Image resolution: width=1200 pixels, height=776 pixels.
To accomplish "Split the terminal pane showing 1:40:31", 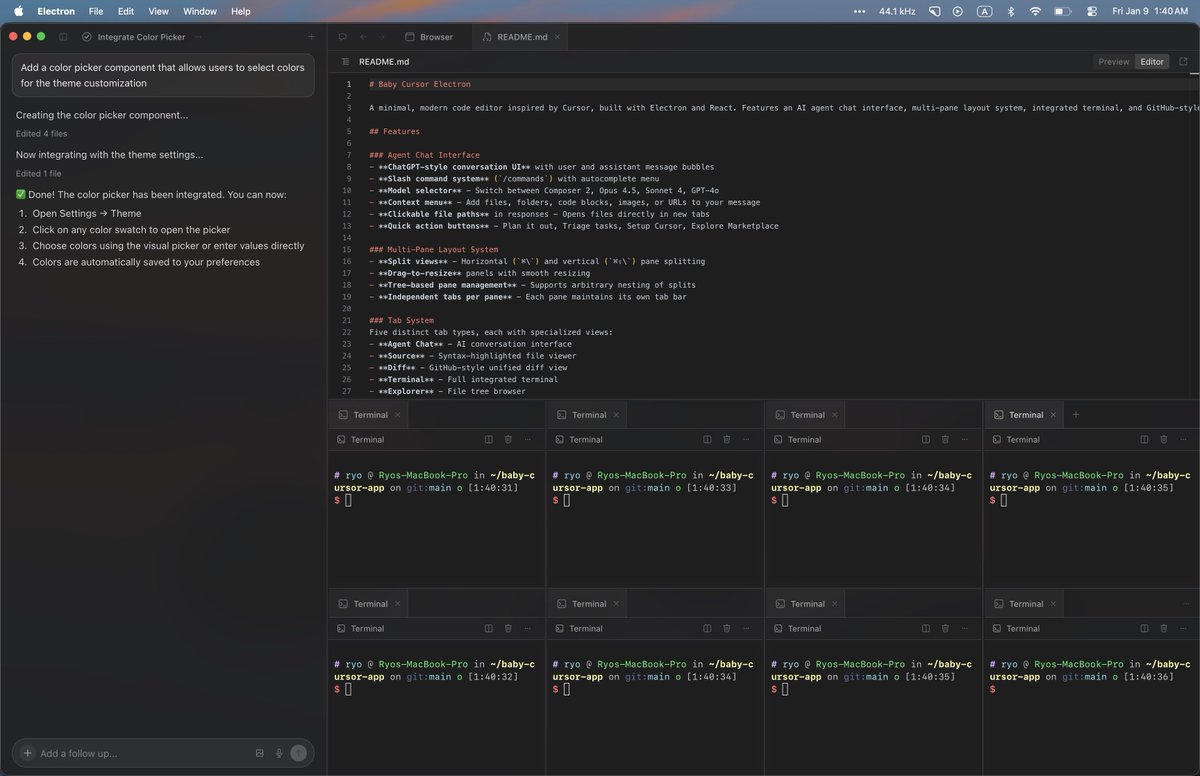I will 489,439.
